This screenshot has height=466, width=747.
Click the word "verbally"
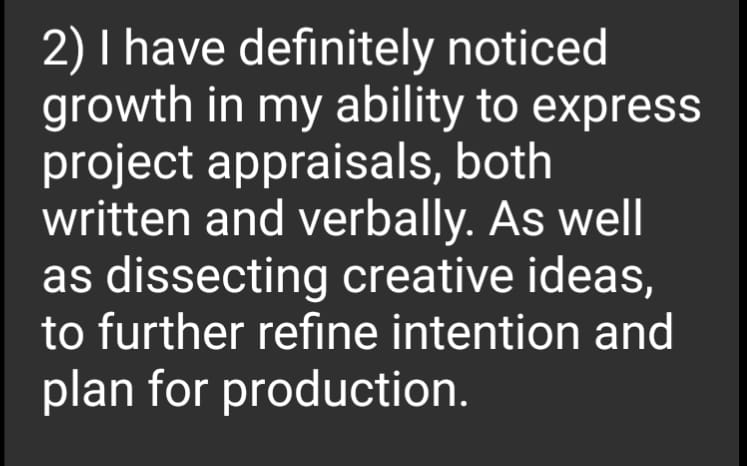383,218
